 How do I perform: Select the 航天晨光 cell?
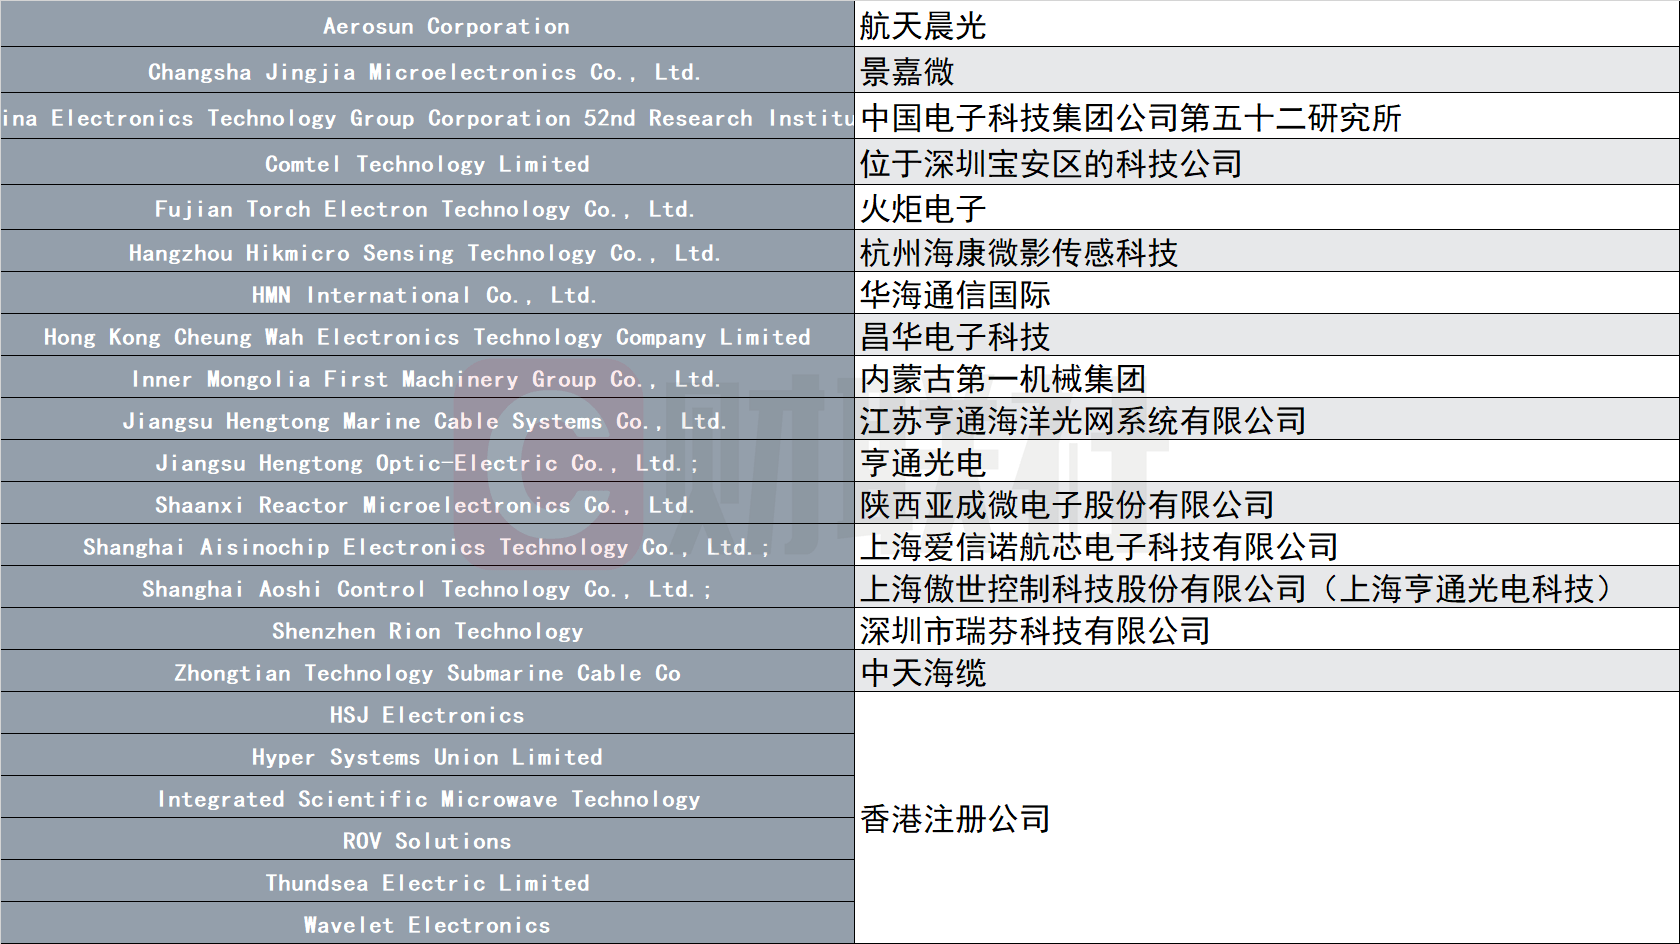click(x=1267, y=24)
